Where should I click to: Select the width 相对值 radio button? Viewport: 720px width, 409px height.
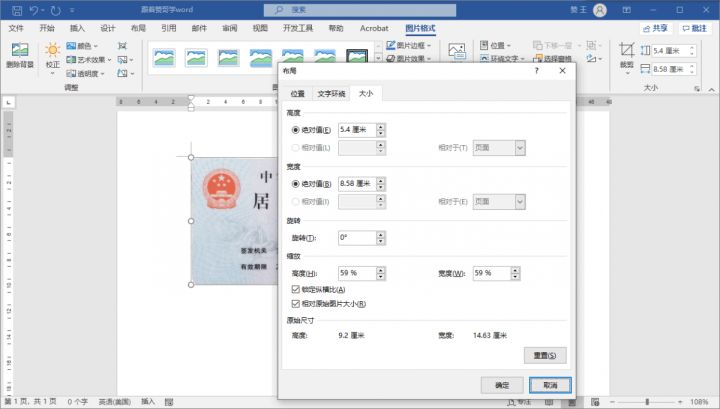296,202
